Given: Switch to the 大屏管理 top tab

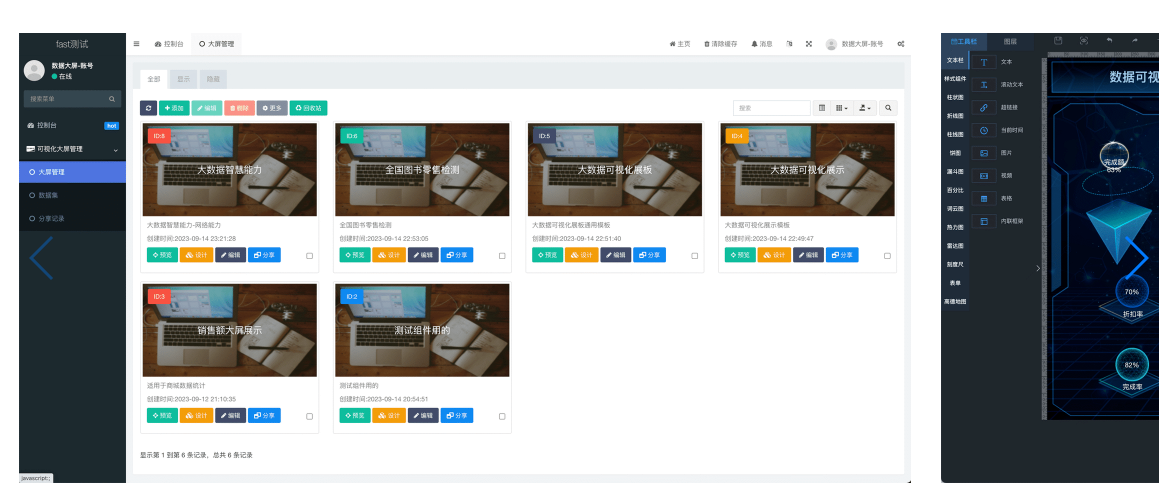Looking at the screenshot, I should click(x=216, y=44).
